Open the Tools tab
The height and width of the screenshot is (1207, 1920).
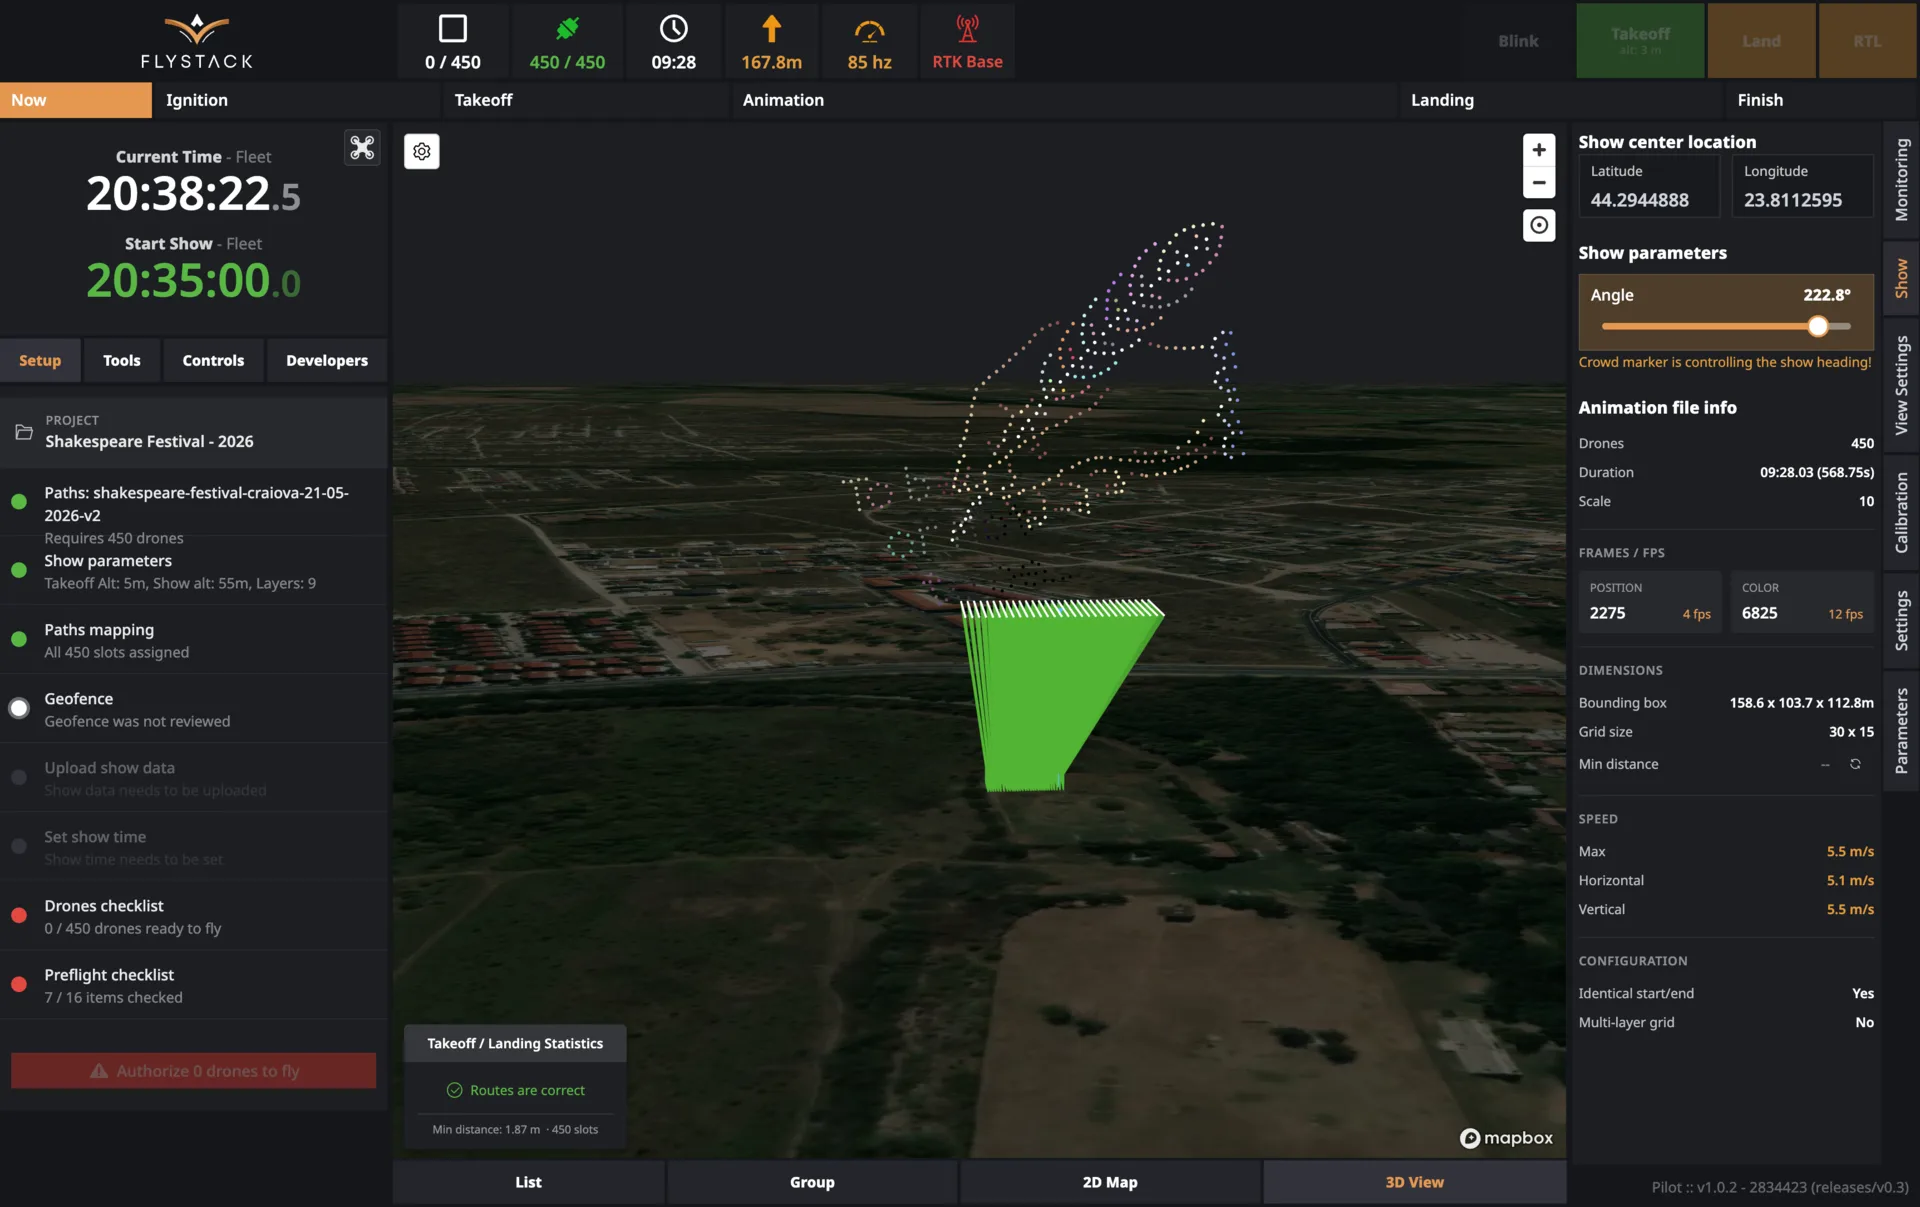click(122, 360)
